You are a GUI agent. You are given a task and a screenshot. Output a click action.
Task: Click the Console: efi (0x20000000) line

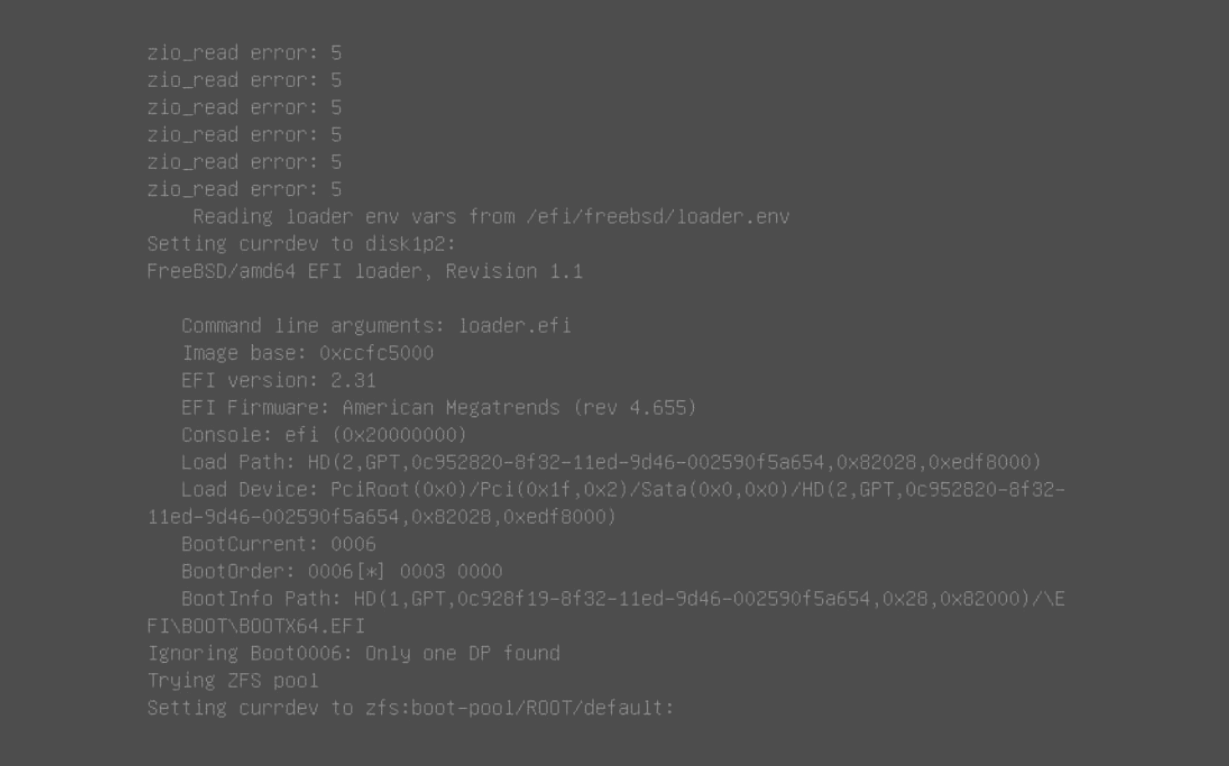point(324,435)
